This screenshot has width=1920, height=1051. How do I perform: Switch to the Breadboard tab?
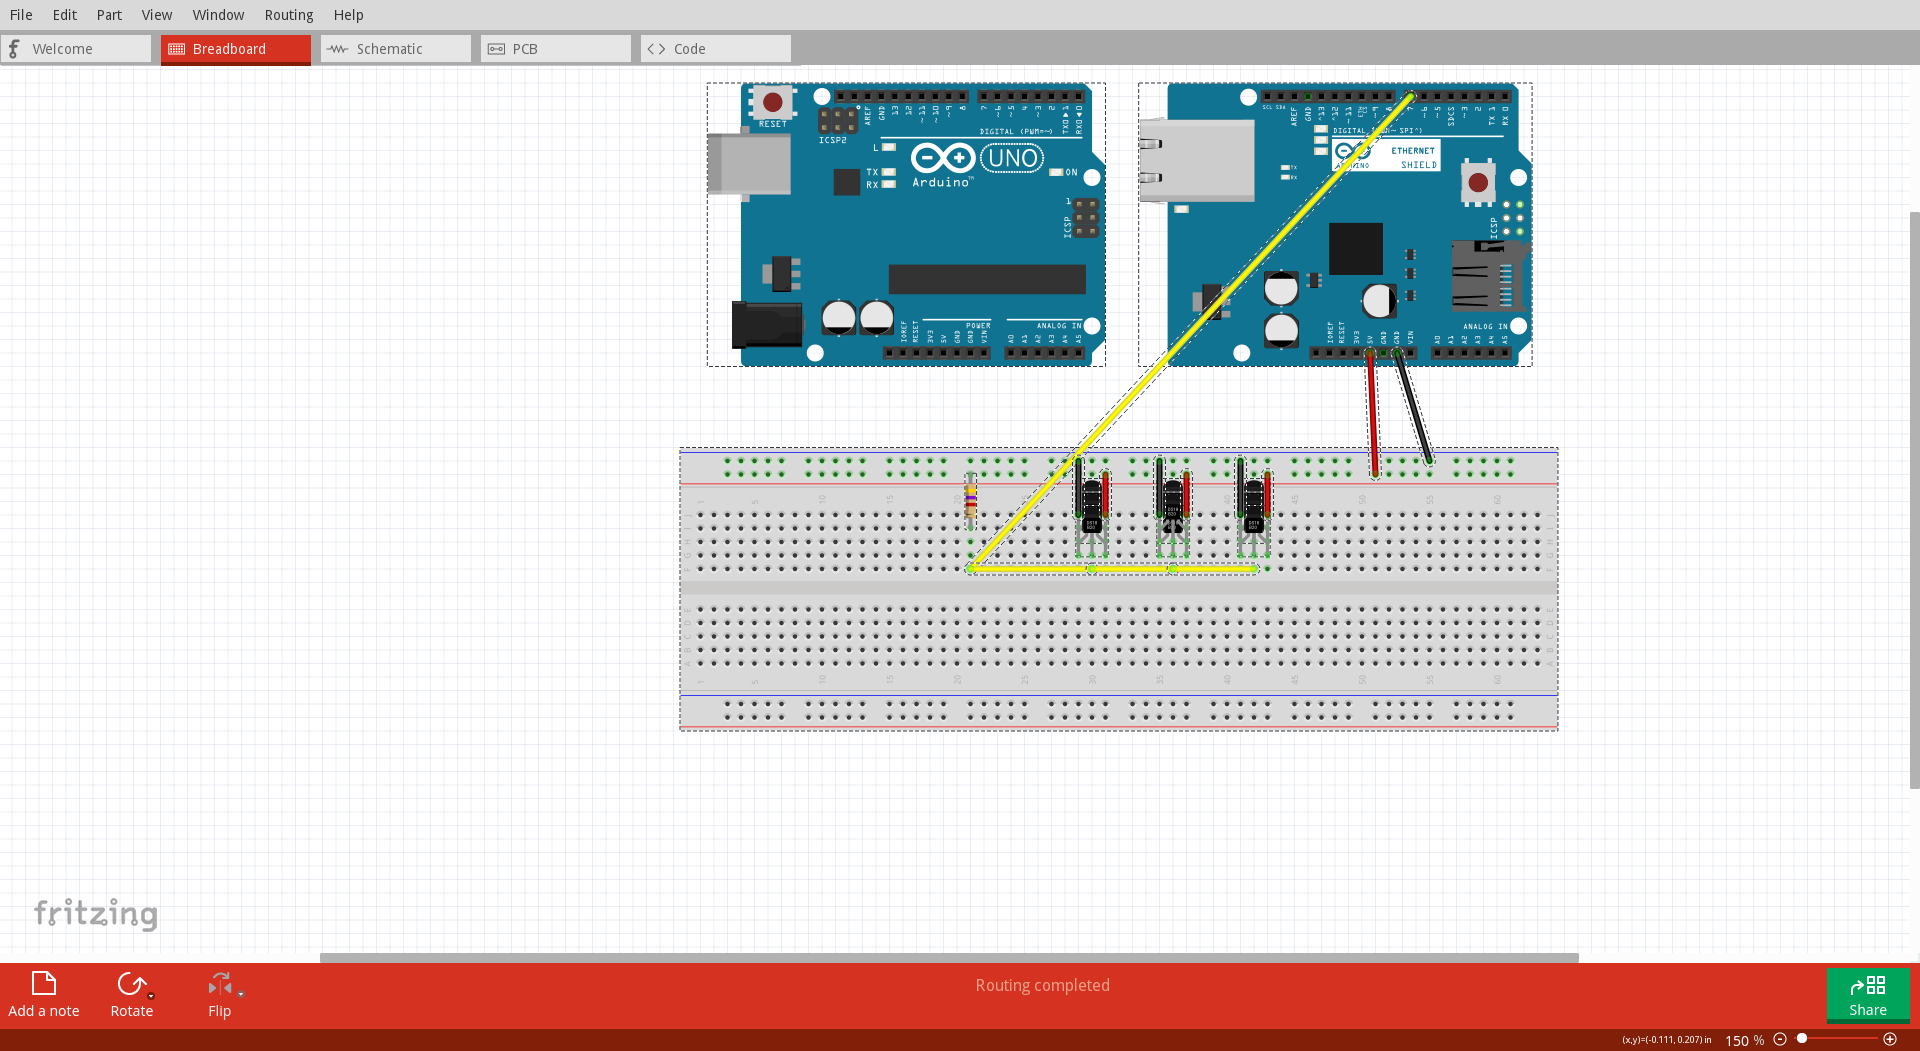(235, 48)
